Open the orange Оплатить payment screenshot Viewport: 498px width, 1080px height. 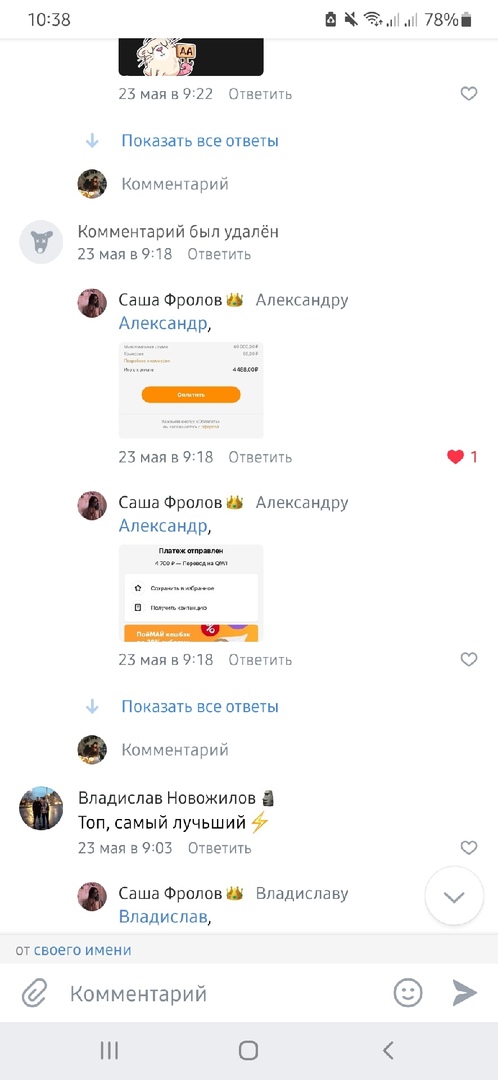(191, 390)
